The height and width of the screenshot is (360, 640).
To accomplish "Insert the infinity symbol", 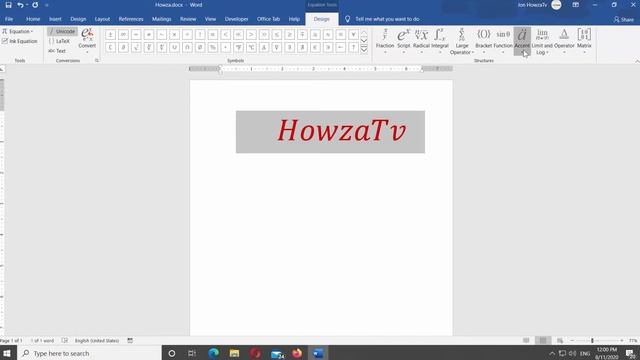I will point(123,35).
